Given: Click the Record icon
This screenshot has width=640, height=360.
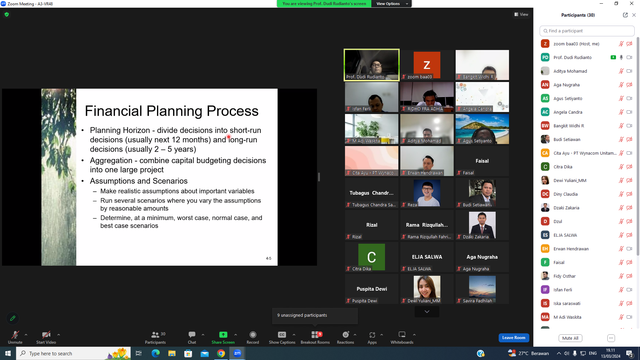Looking at the screenshot, I should pos(253,335).
